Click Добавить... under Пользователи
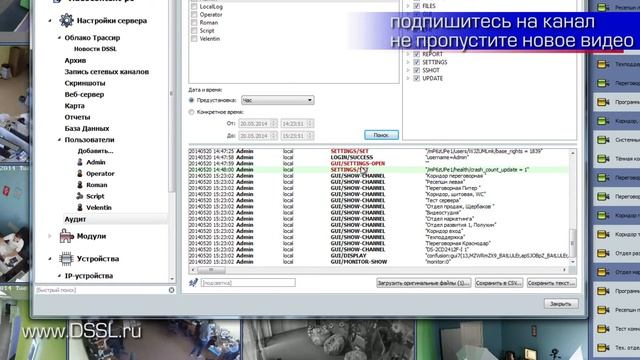This screenshot has width=640, height=360. (x=96, y=151)
